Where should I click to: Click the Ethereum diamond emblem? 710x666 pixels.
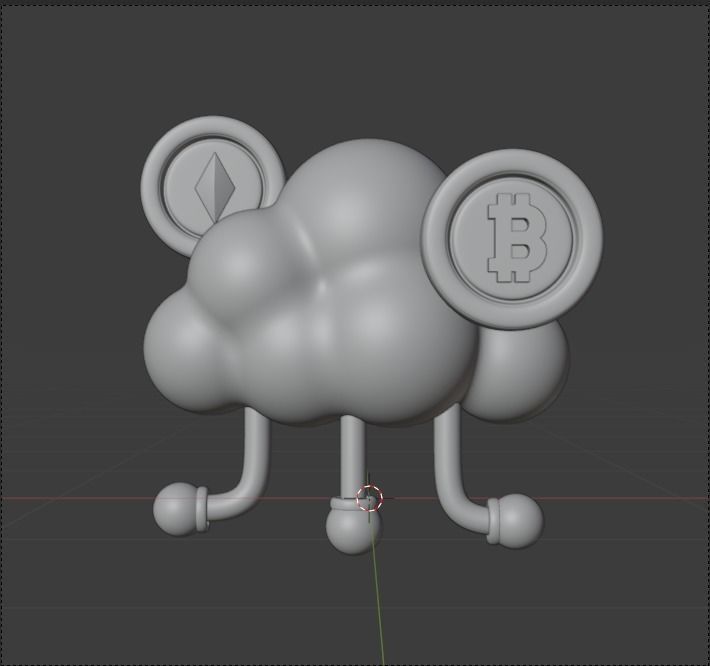point(216,188)
